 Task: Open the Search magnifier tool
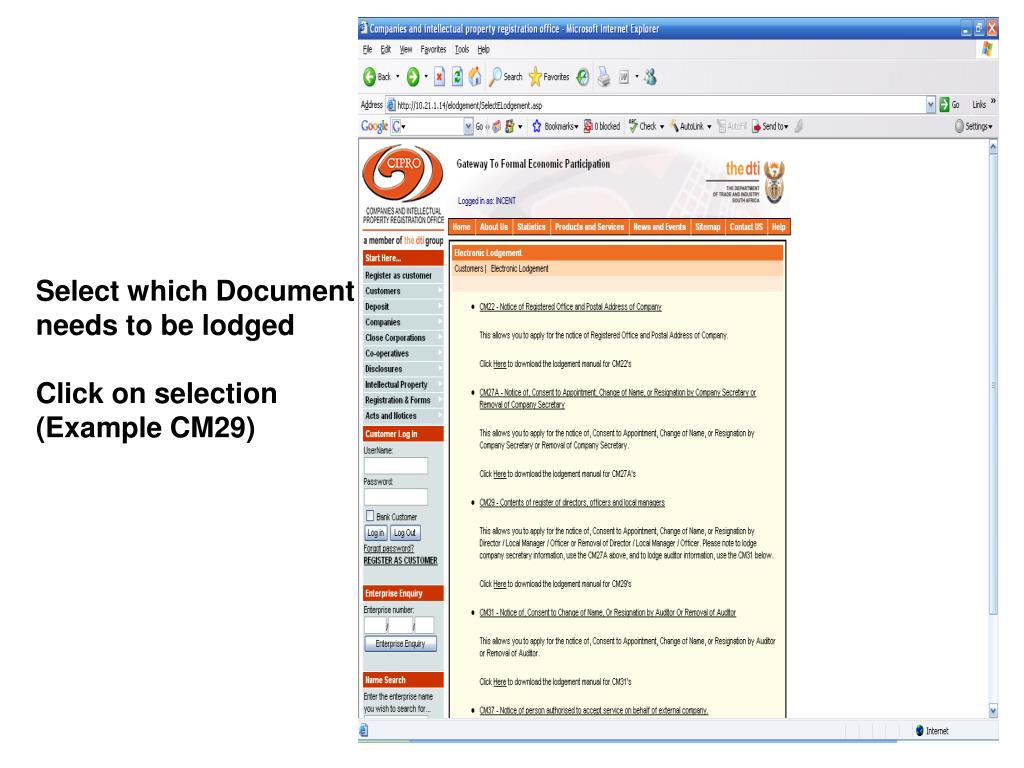506,77
